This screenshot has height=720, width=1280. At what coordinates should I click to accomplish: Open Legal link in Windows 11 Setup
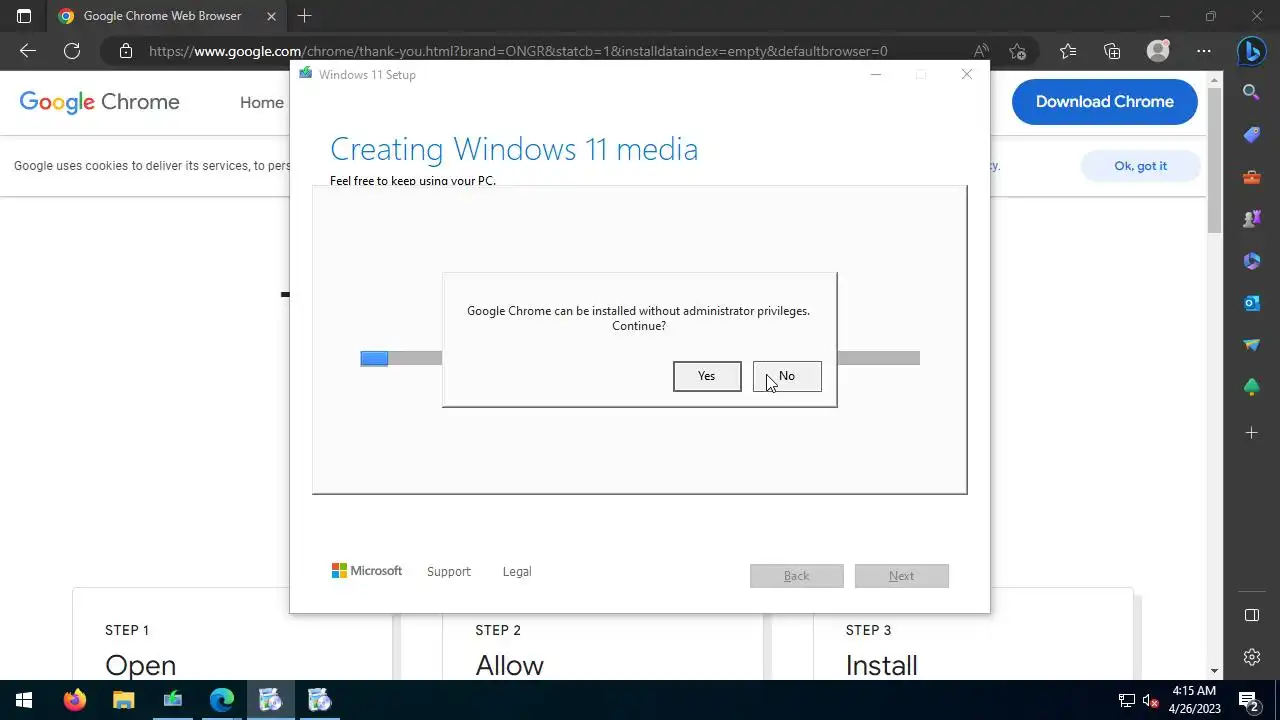(x=517, y=572)
